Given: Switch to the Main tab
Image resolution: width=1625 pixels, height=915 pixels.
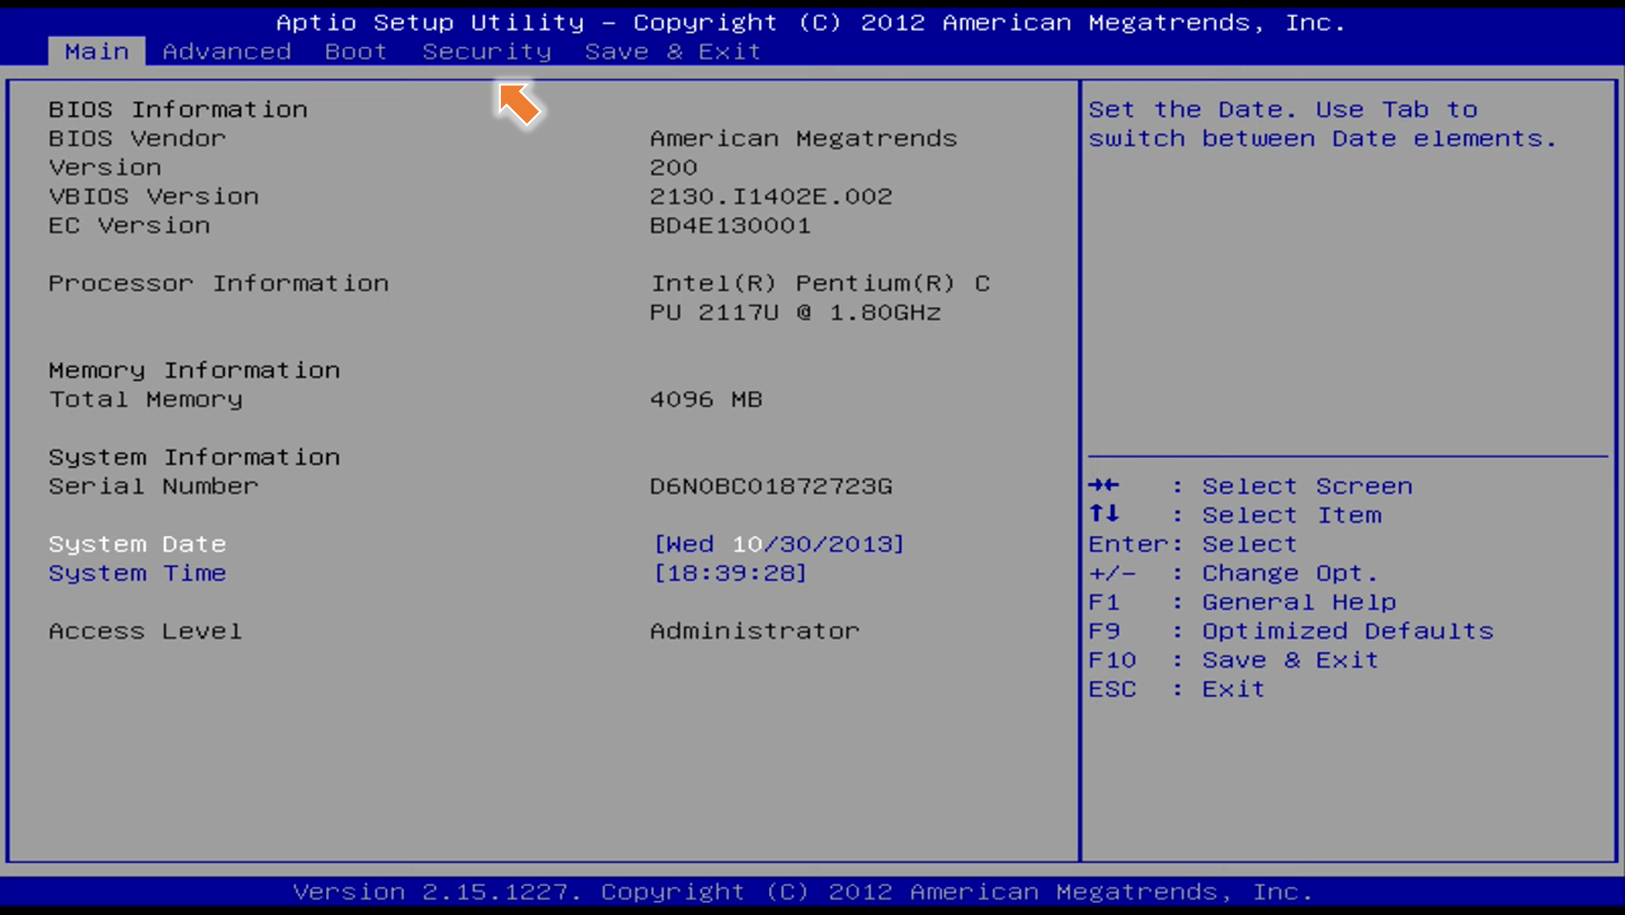Looking at the screenshot, I should point(97,51).
